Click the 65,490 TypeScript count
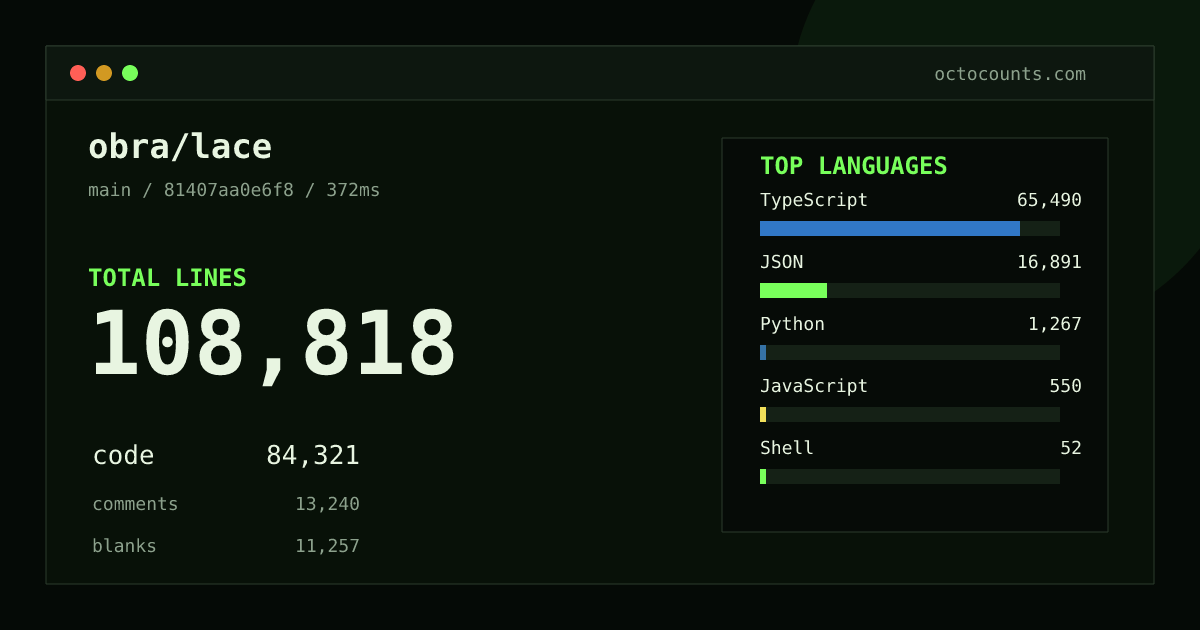The image size is (1200, 630). (1049, 200)
